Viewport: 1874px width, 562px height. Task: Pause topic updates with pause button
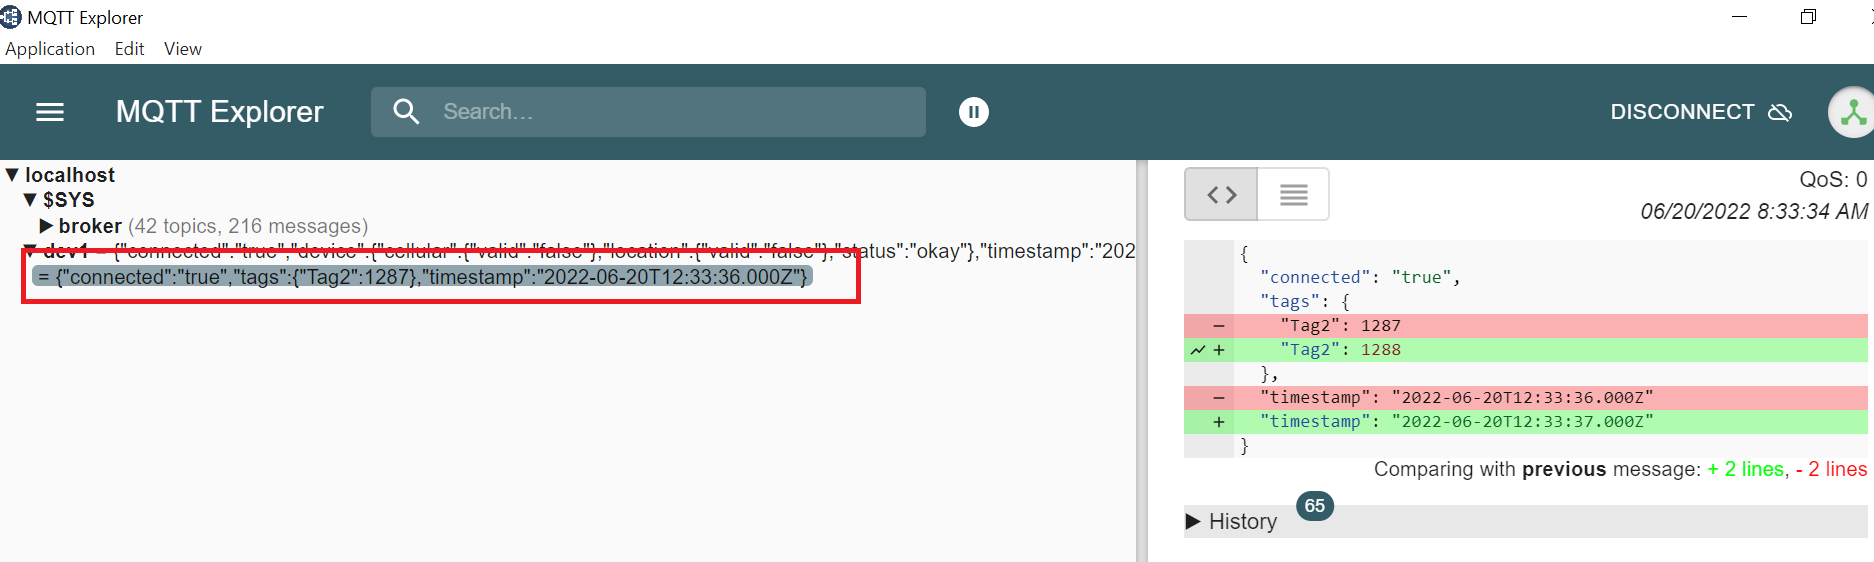pos(974,112)
